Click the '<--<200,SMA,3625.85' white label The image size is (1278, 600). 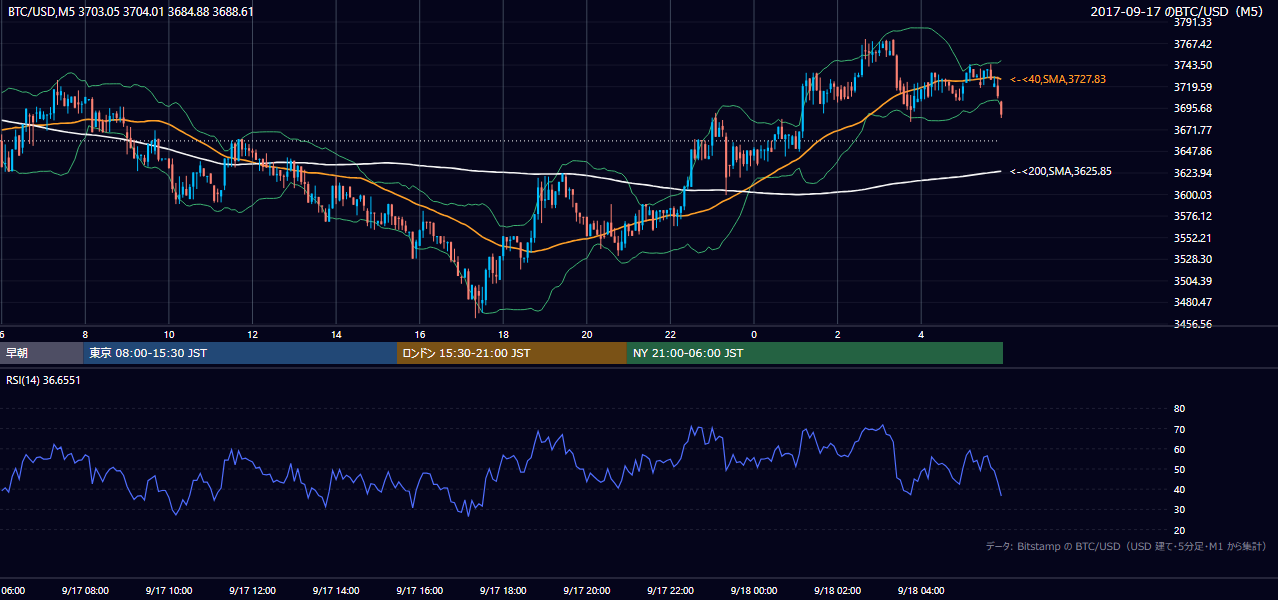[1061, 171]
